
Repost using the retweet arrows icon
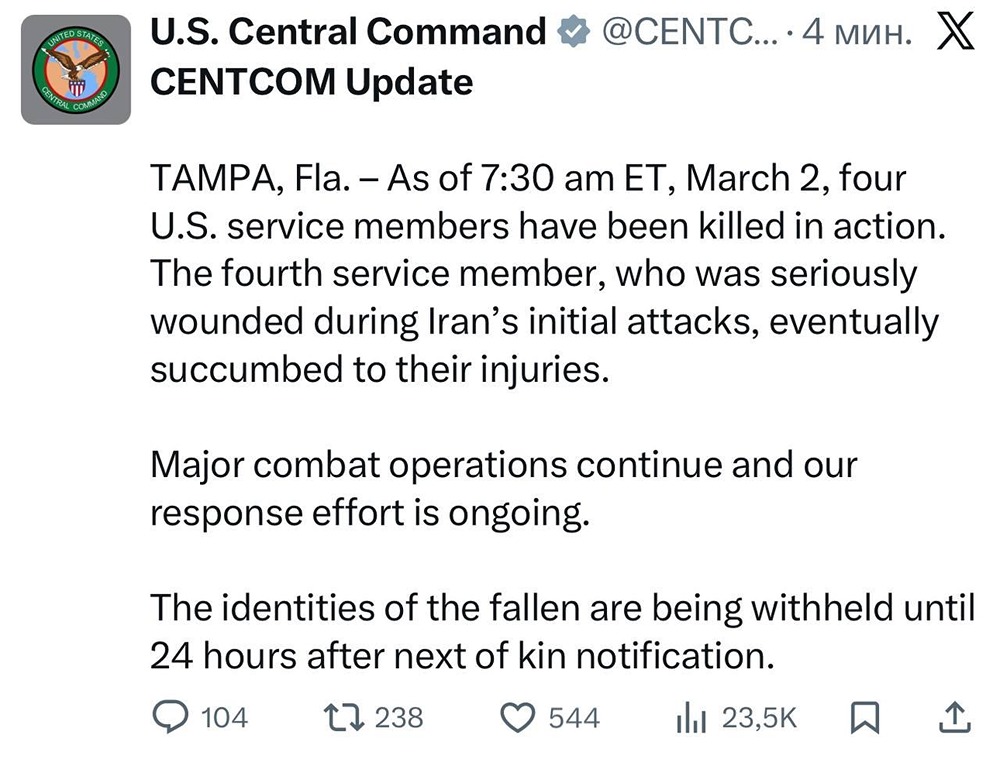(x=345, y=716)
